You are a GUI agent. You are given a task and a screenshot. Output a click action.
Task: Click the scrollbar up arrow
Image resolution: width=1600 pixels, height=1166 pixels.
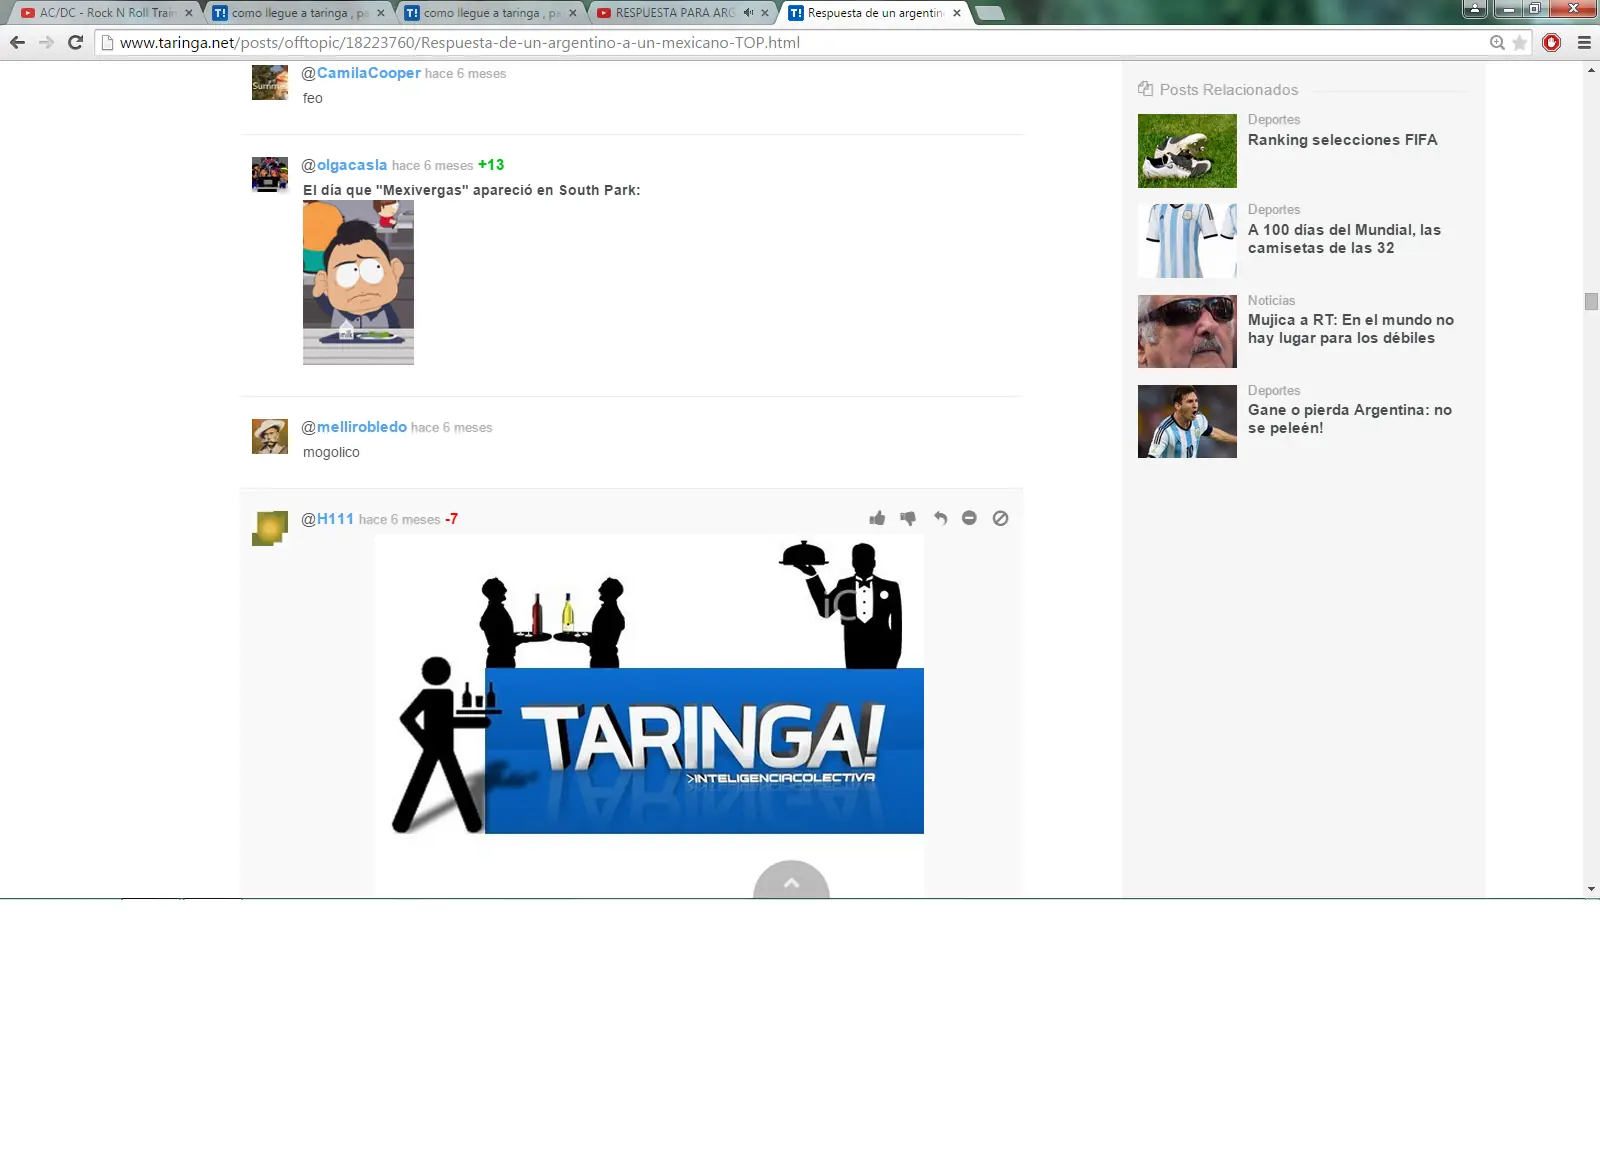coord(1591,69)
